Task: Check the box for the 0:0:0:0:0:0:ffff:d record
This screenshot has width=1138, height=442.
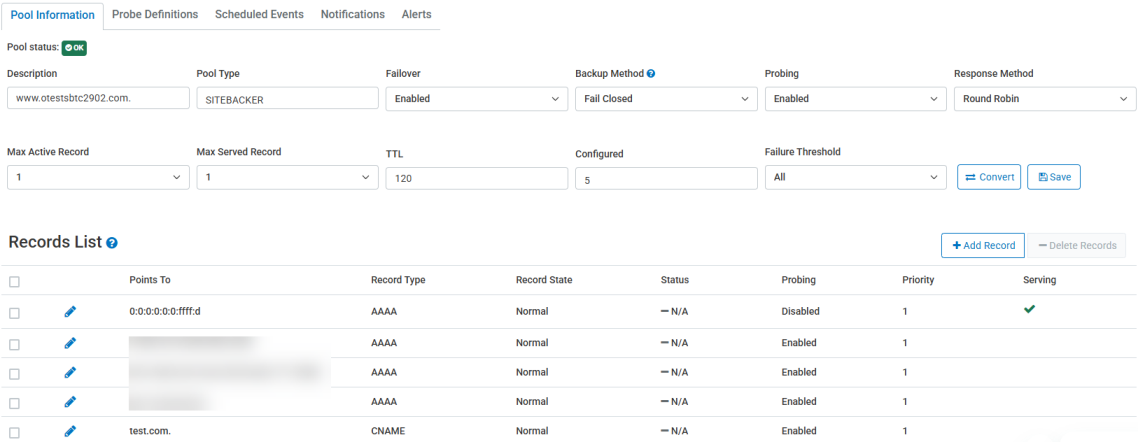Action: tap(14, 312)
